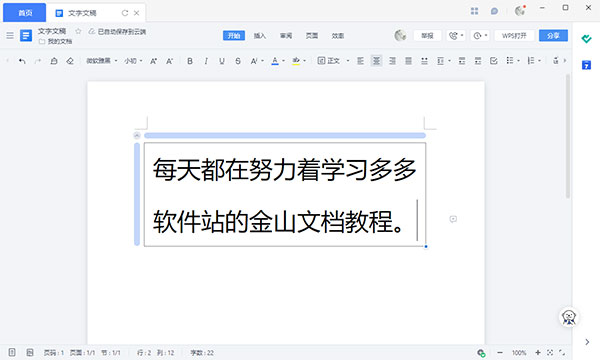This screenshot has width=600, height=360.
Task: Click the blue 分享 share button
Action: tap(553, 36)
